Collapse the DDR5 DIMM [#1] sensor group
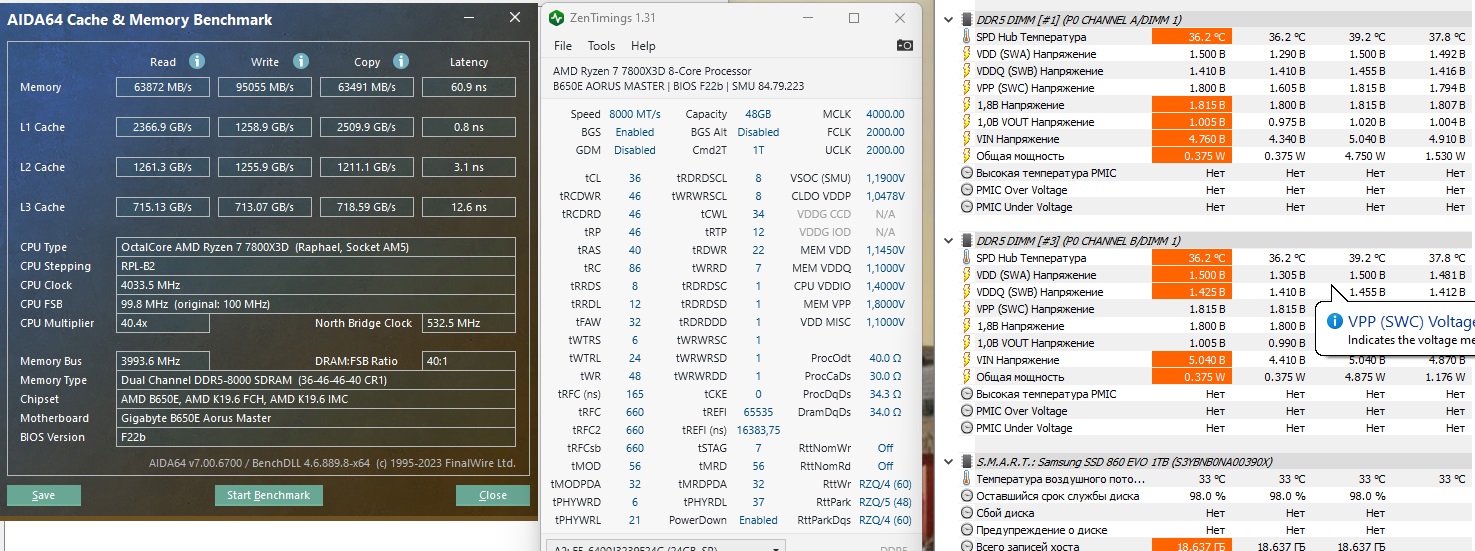Screen dimensions: 1475x551 tap(950, 19)
